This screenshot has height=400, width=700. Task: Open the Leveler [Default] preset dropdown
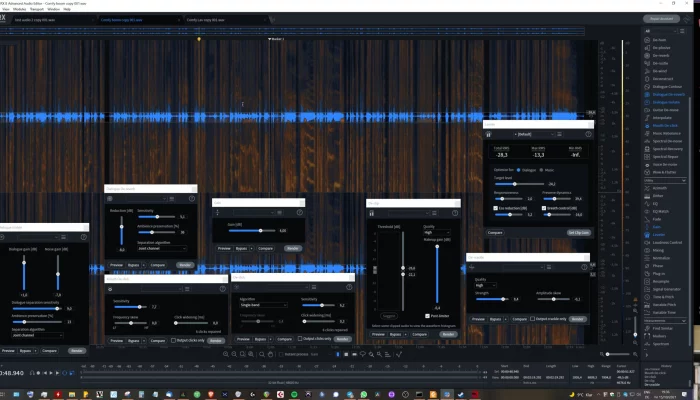pyautogui.click(x=533, y=134)
